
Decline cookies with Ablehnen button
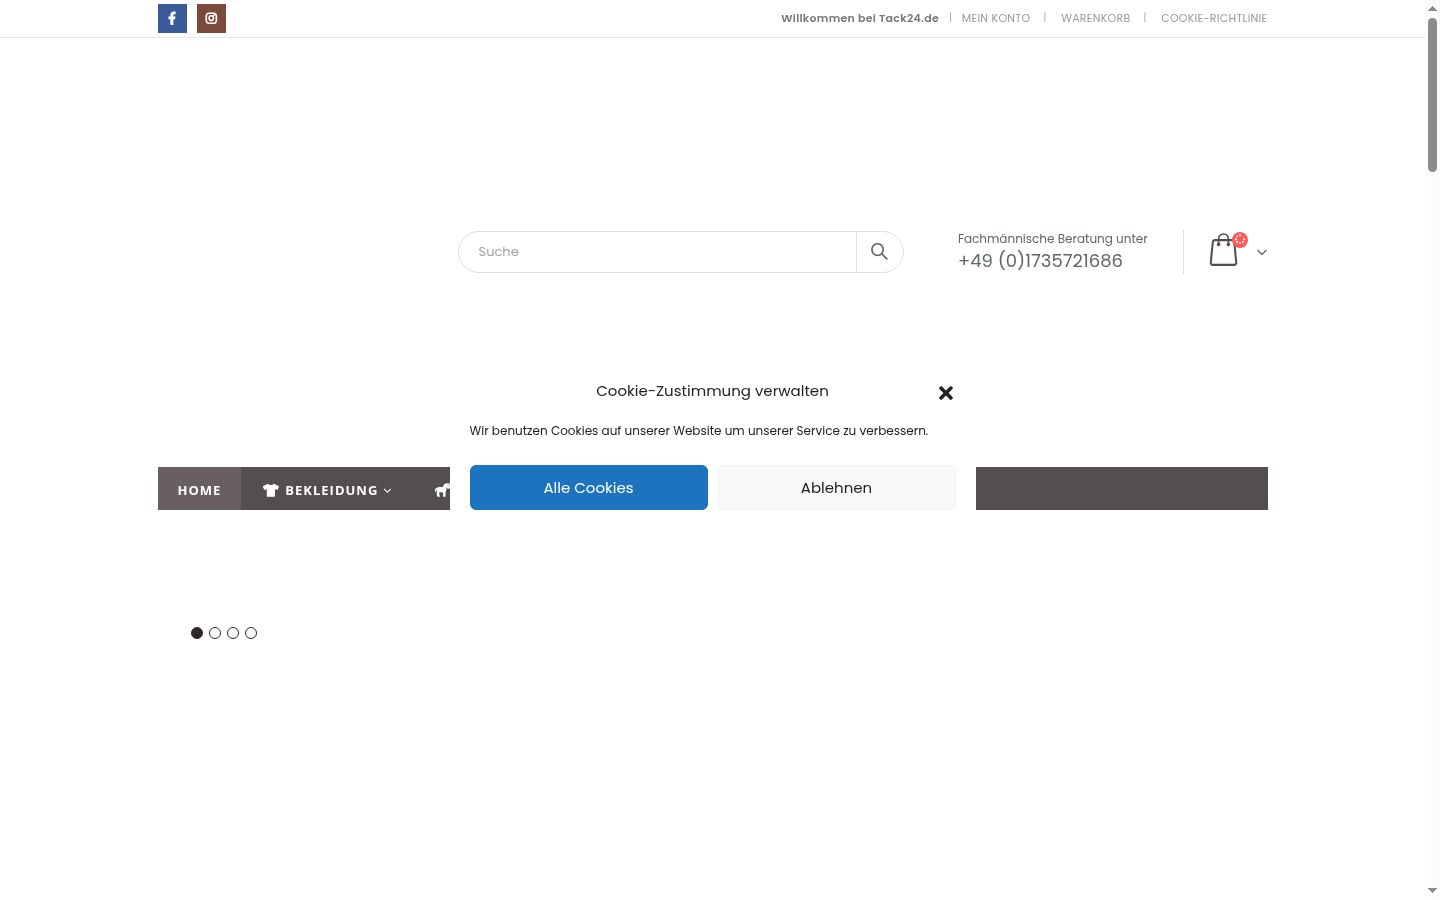click(837, 488)
